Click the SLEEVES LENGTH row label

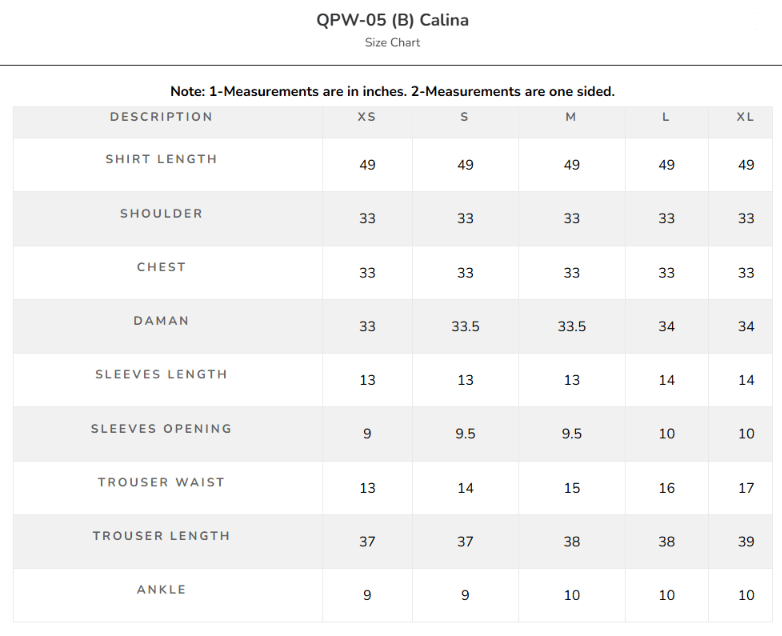point(162,374)
